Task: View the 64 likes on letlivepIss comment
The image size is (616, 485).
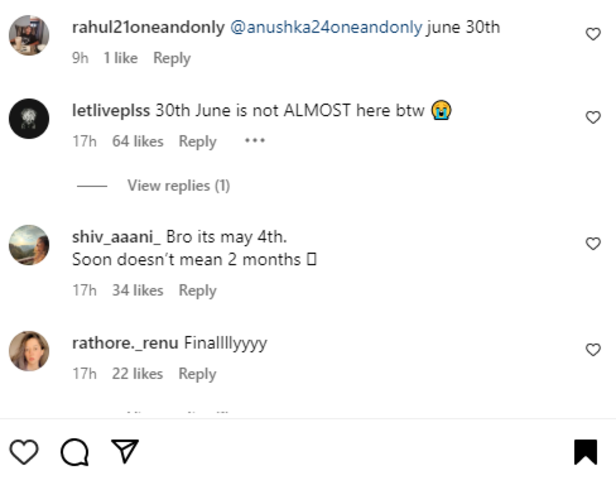Action: (x=137, y=142)
